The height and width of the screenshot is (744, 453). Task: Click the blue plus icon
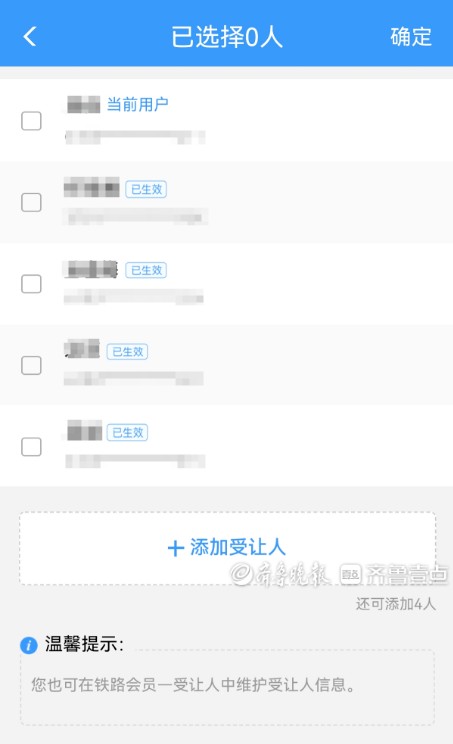click(x=176, y=548)
